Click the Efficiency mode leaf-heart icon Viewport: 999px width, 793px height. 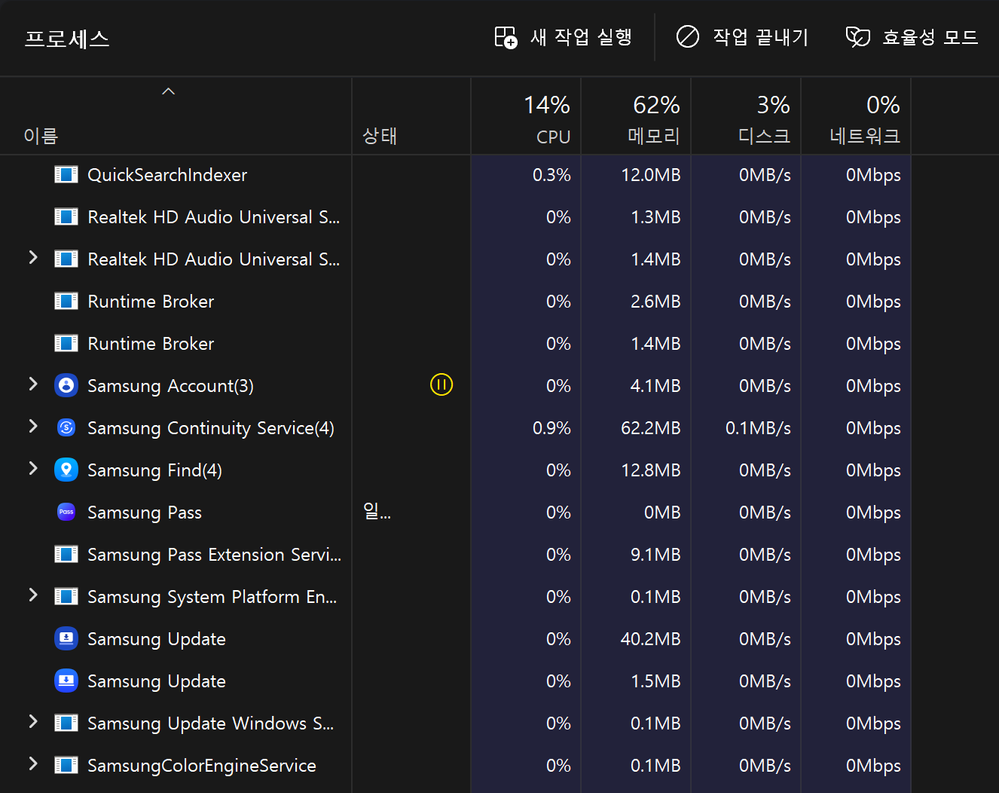[858, 37]
